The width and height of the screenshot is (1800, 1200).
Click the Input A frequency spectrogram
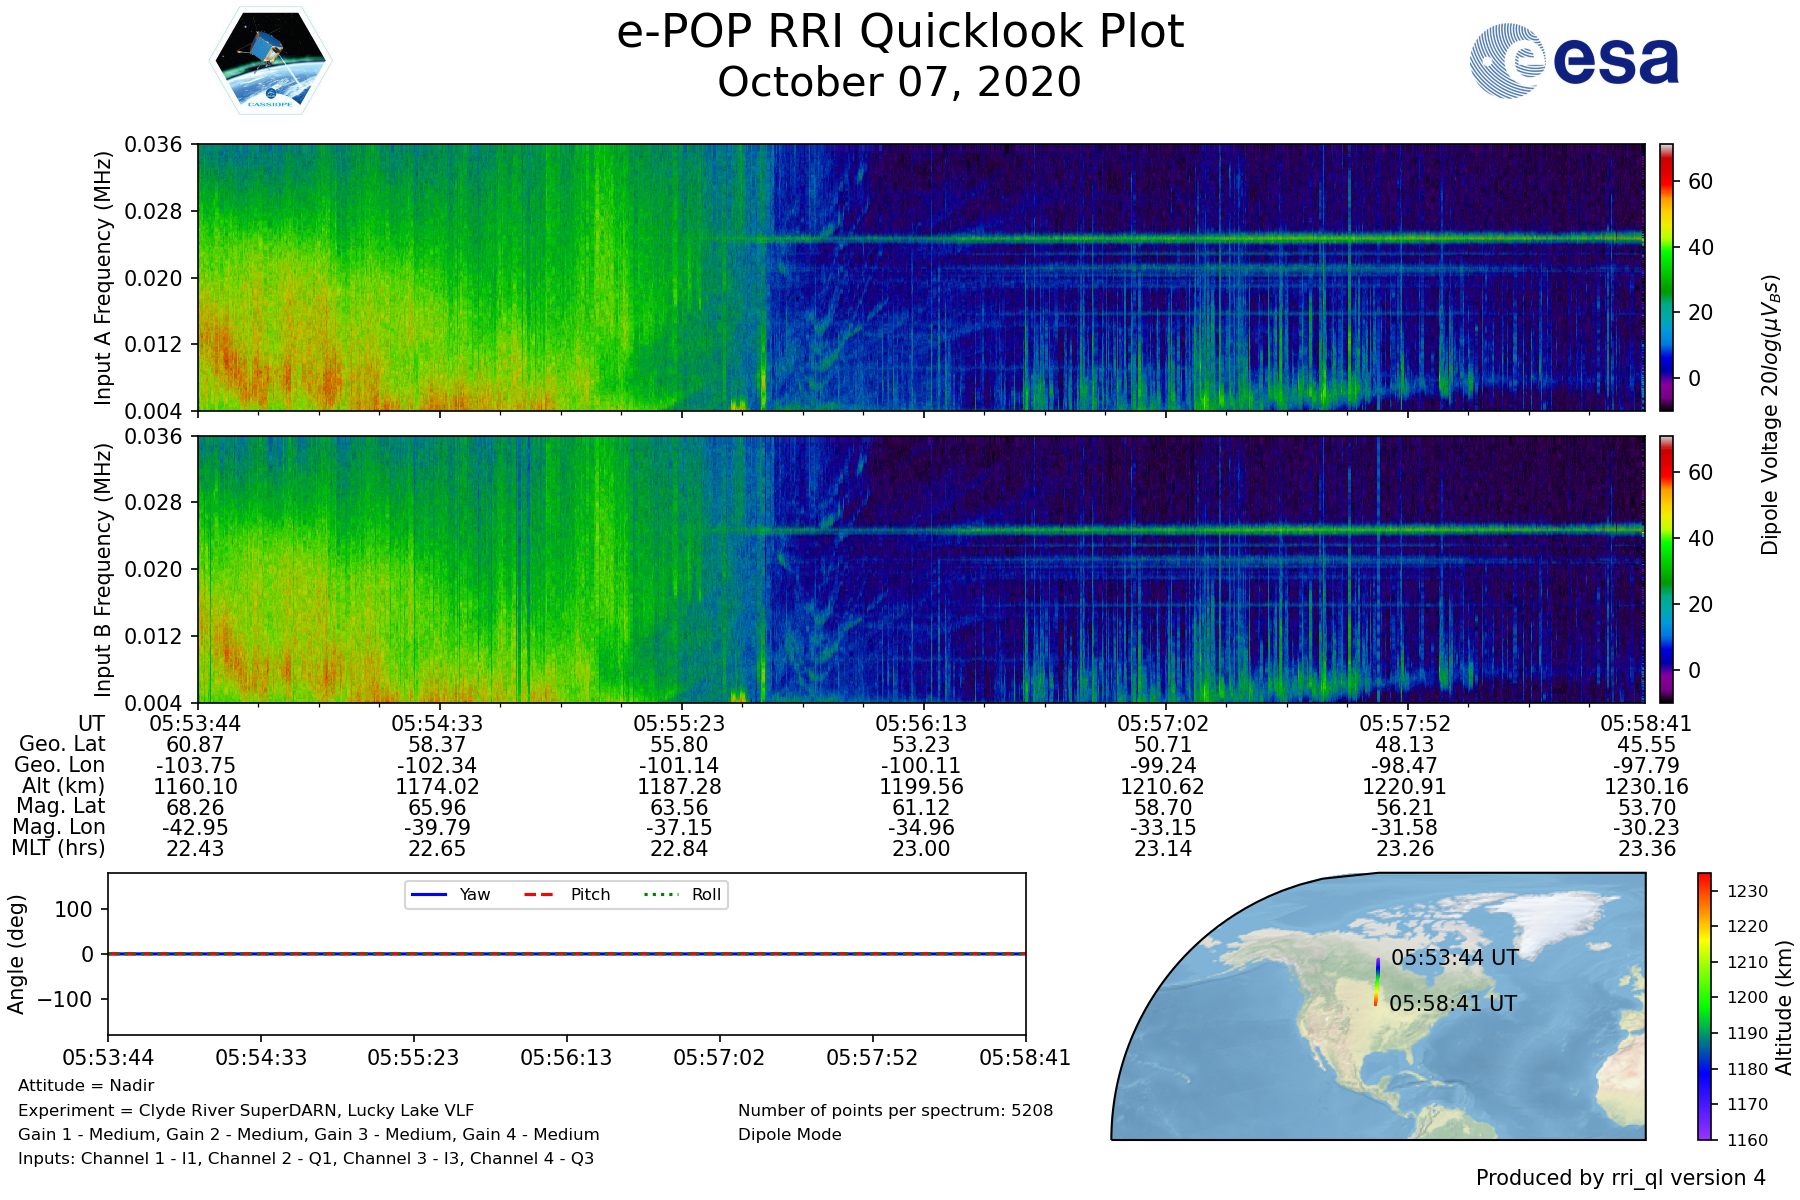[920, 277]
